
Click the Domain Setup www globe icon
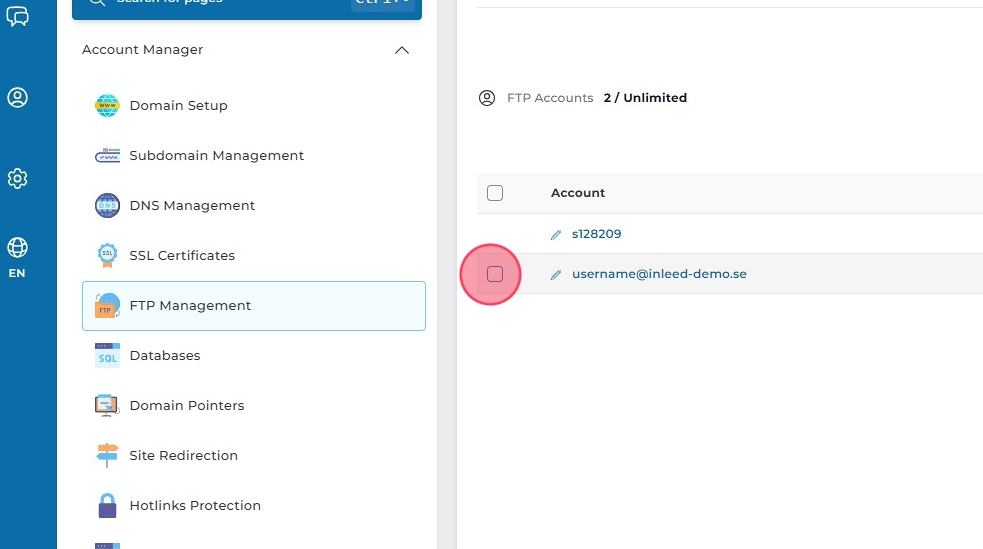pos(107,106)
